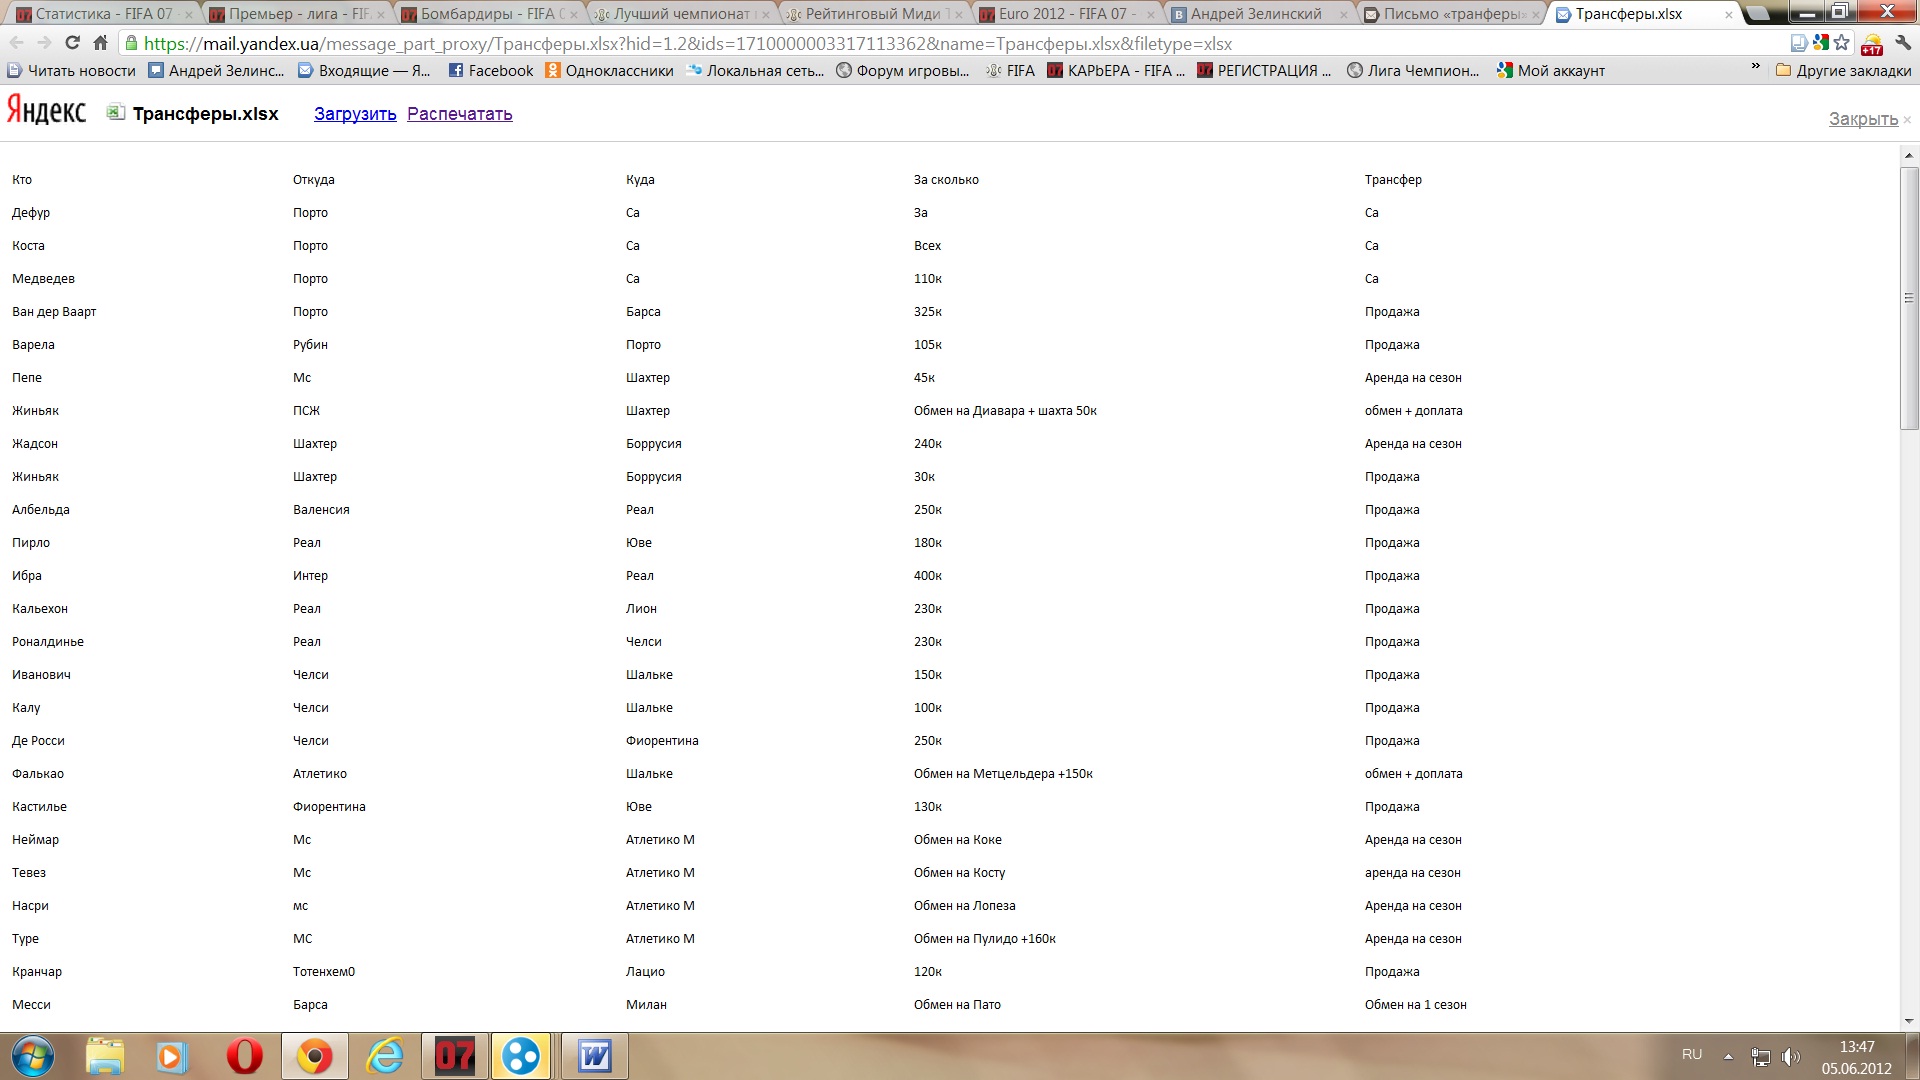This screenshot has width=1920, height=1080.
Task: Open the Opera browser from the taskbar
Action: coord(244,1056)
